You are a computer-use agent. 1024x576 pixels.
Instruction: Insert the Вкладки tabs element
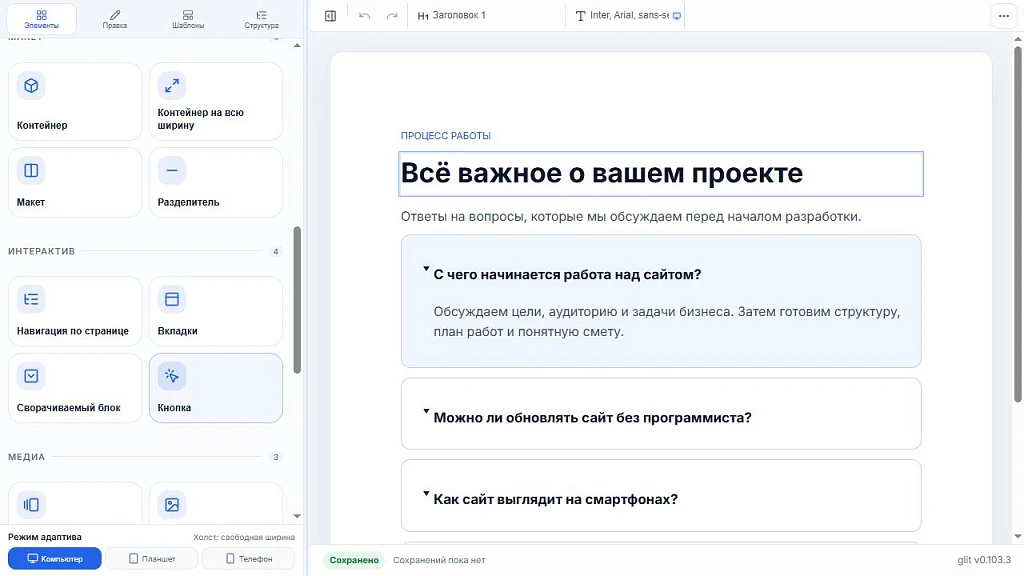216,311
